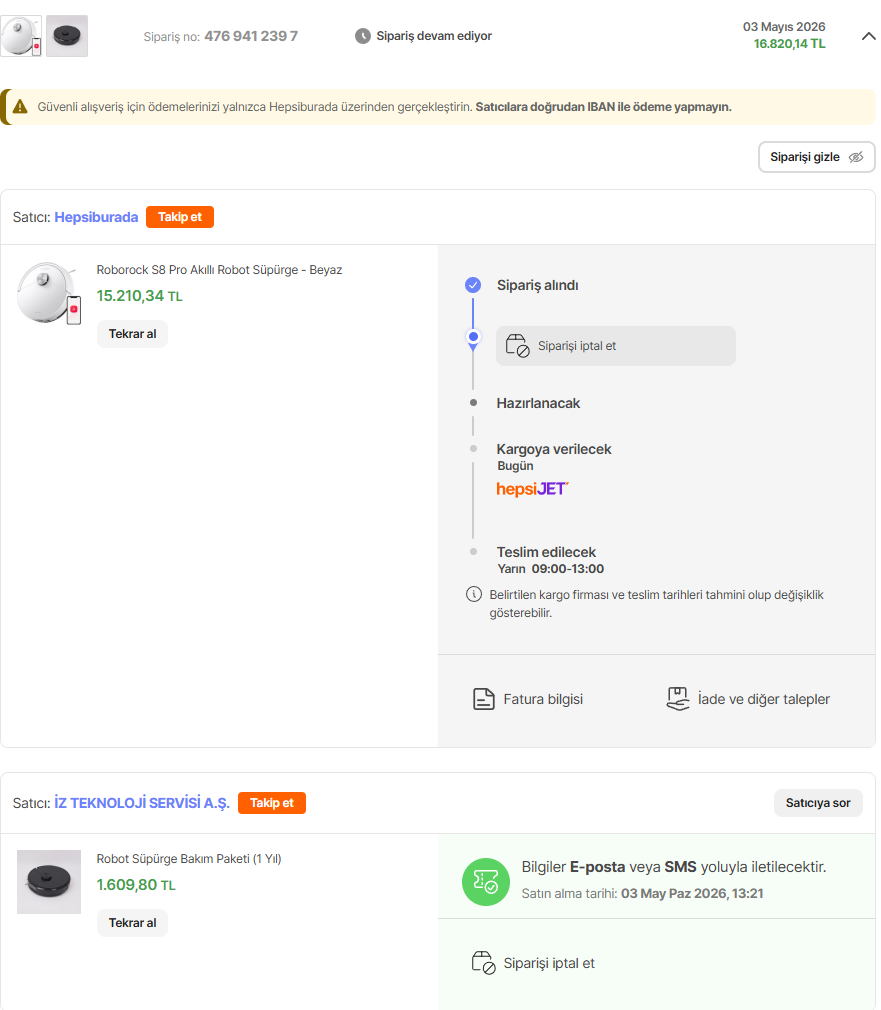Viewport: 881px width, 1010px height.
Task: Open Roborock S8 Pro product image
Action: tap(49, 293)
